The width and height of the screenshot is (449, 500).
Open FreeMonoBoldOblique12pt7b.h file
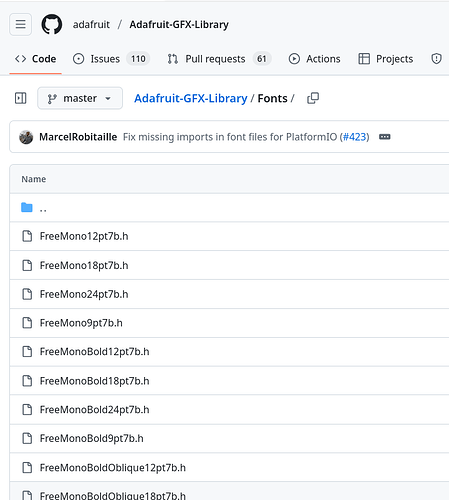(x=113, y=467)
